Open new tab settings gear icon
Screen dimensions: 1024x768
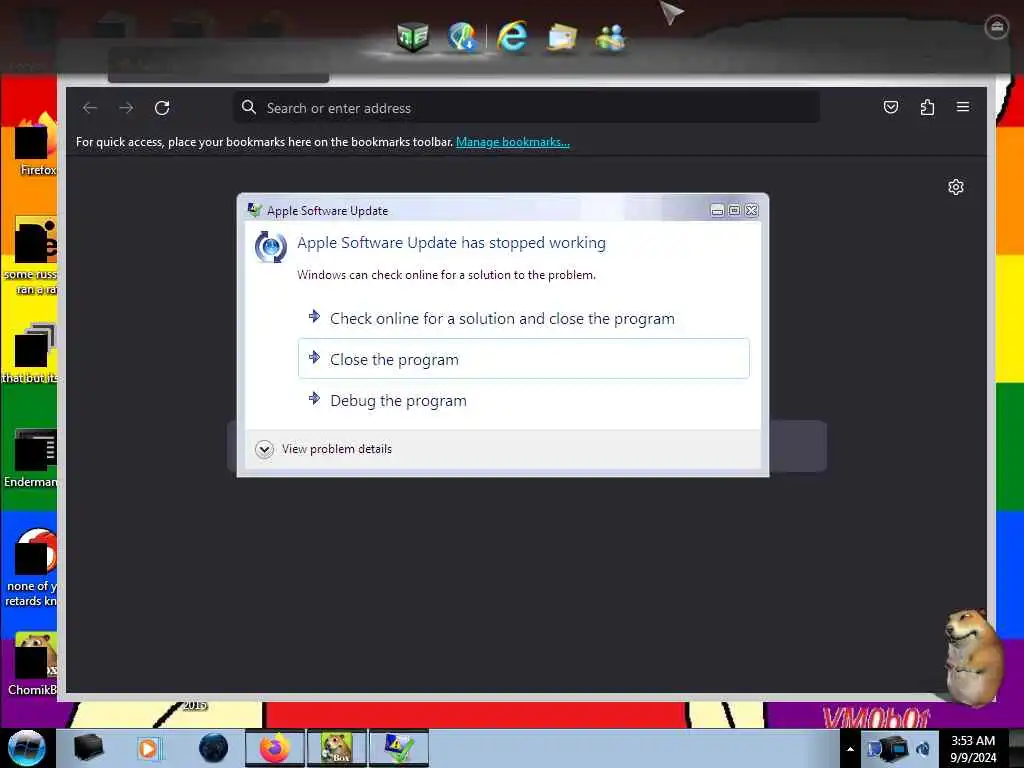pos(955,187)
